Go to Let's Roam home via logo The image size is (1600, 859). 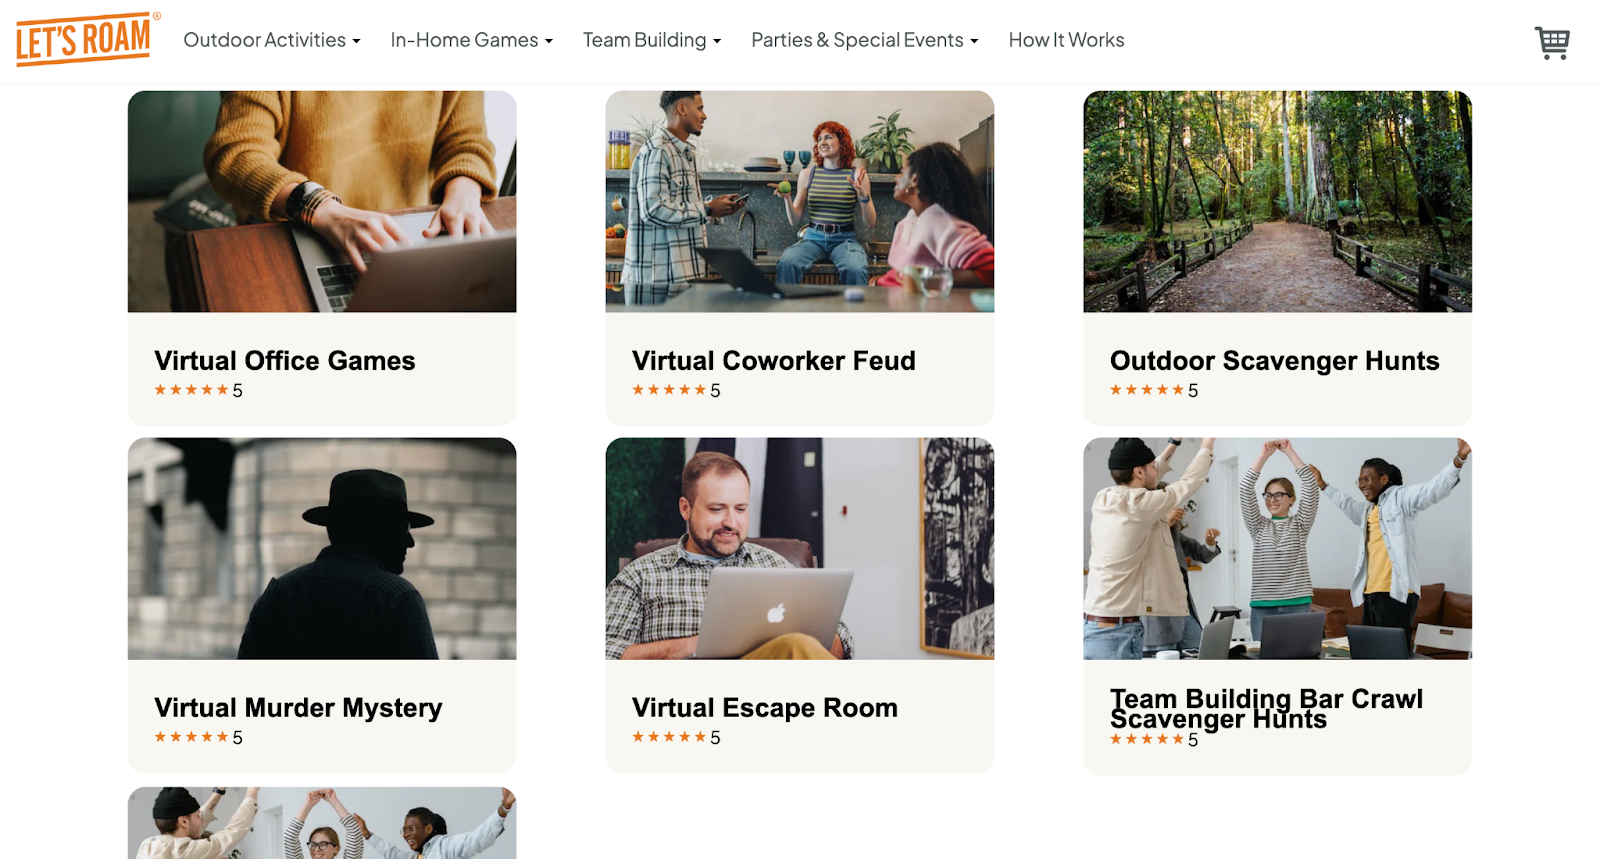(87, 40)
